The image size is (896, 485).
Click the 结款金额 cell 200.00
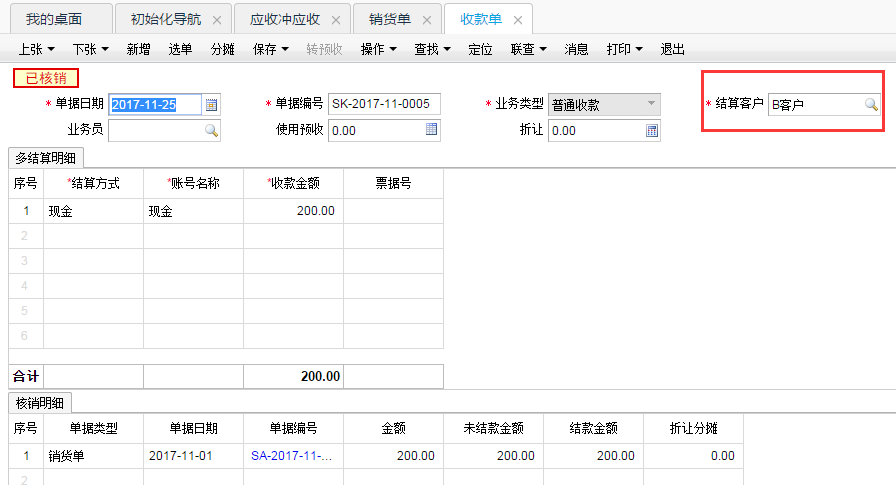pyautogui.click(x=593, y=456)
